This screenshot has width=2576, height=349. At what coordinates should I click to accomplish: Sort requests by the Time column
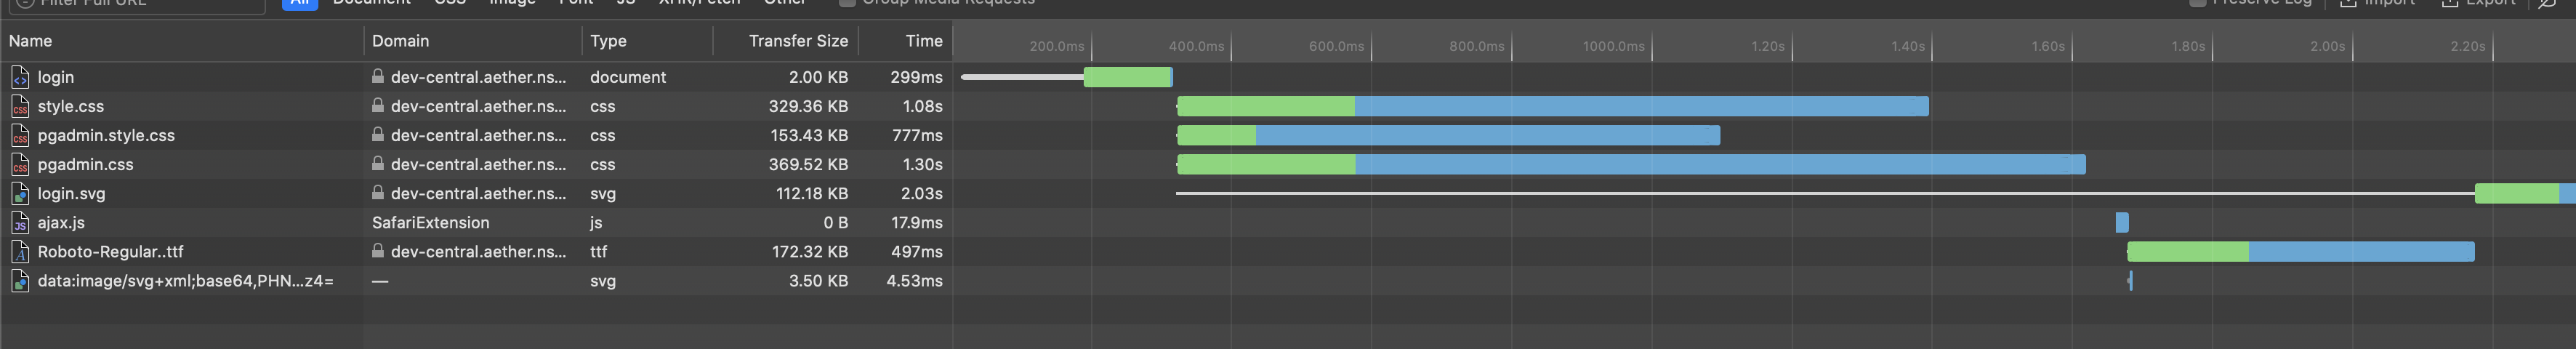(x=923, y=41)
